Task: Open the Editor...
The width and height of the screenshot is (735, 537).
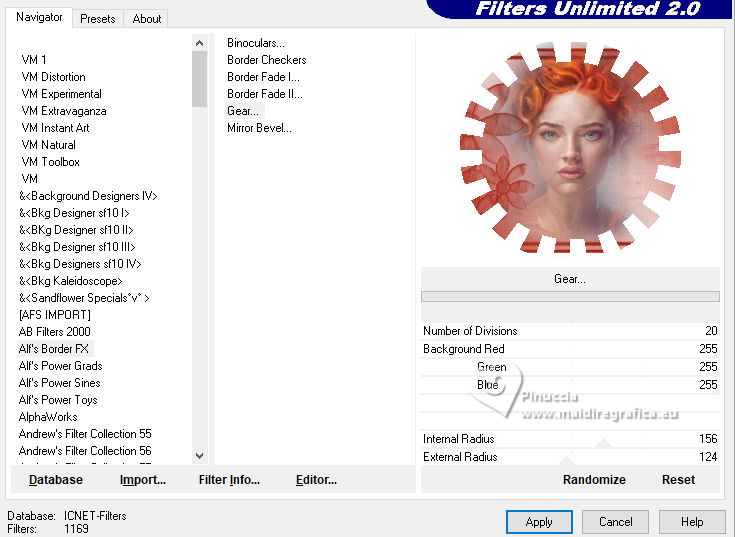Action: pyautogui.click(x=316, y=480)
